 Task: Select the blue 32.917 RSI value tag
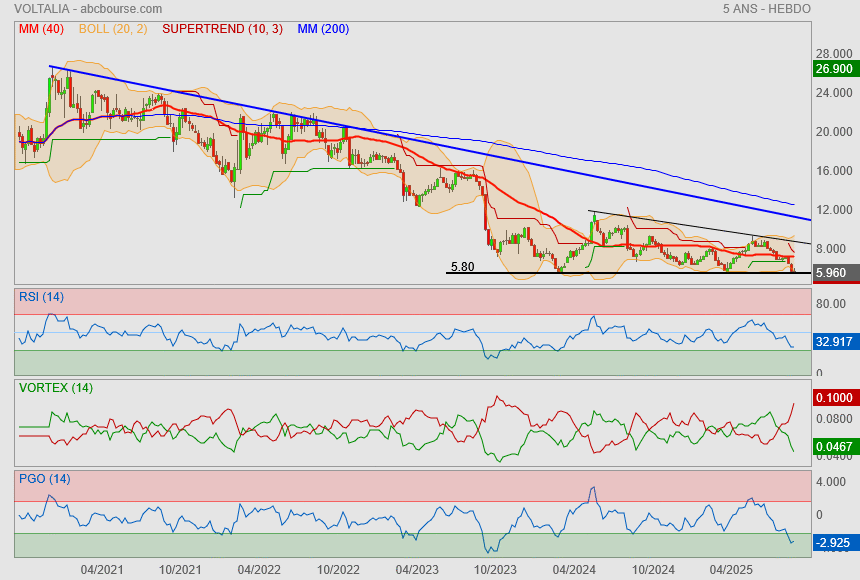click(x=834, y=341)
